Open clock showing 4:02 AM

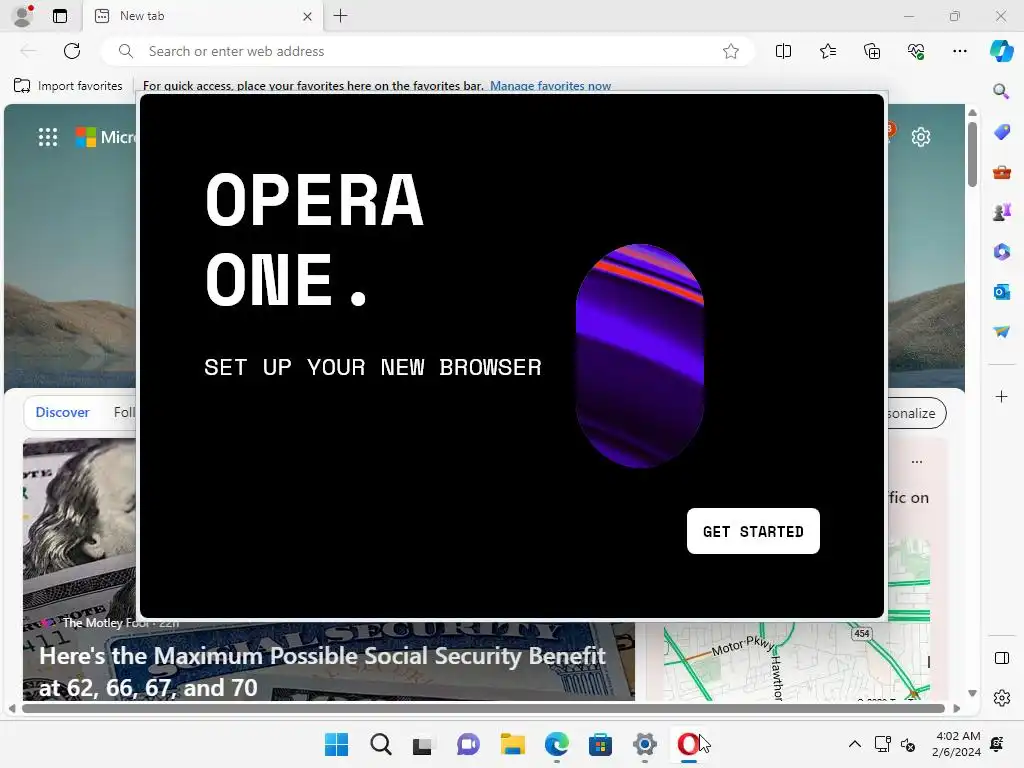(x=956, y=744)
